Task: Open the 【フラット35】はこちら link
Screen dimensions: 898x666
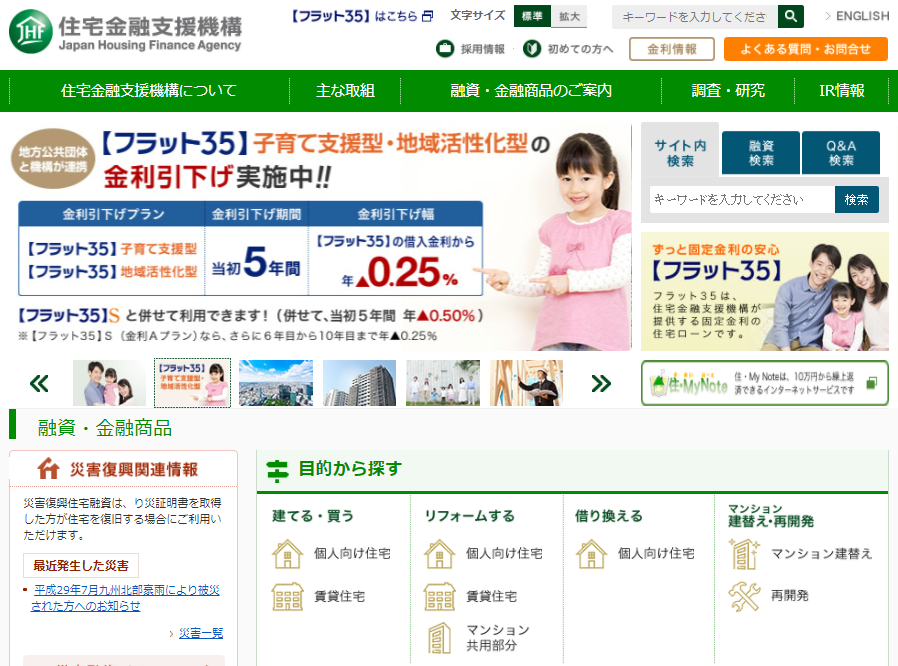Action: (x=355, y=16)
